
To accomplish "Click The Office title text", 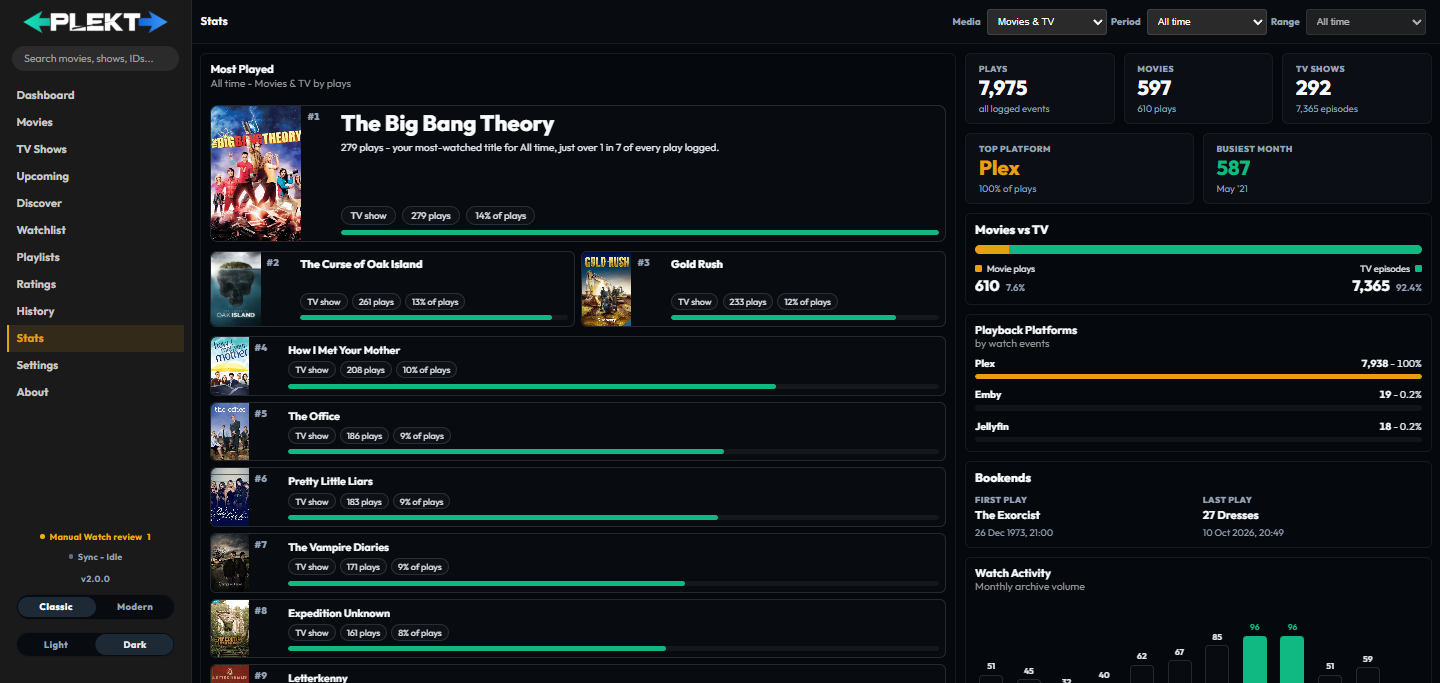I will pos(314,416).
